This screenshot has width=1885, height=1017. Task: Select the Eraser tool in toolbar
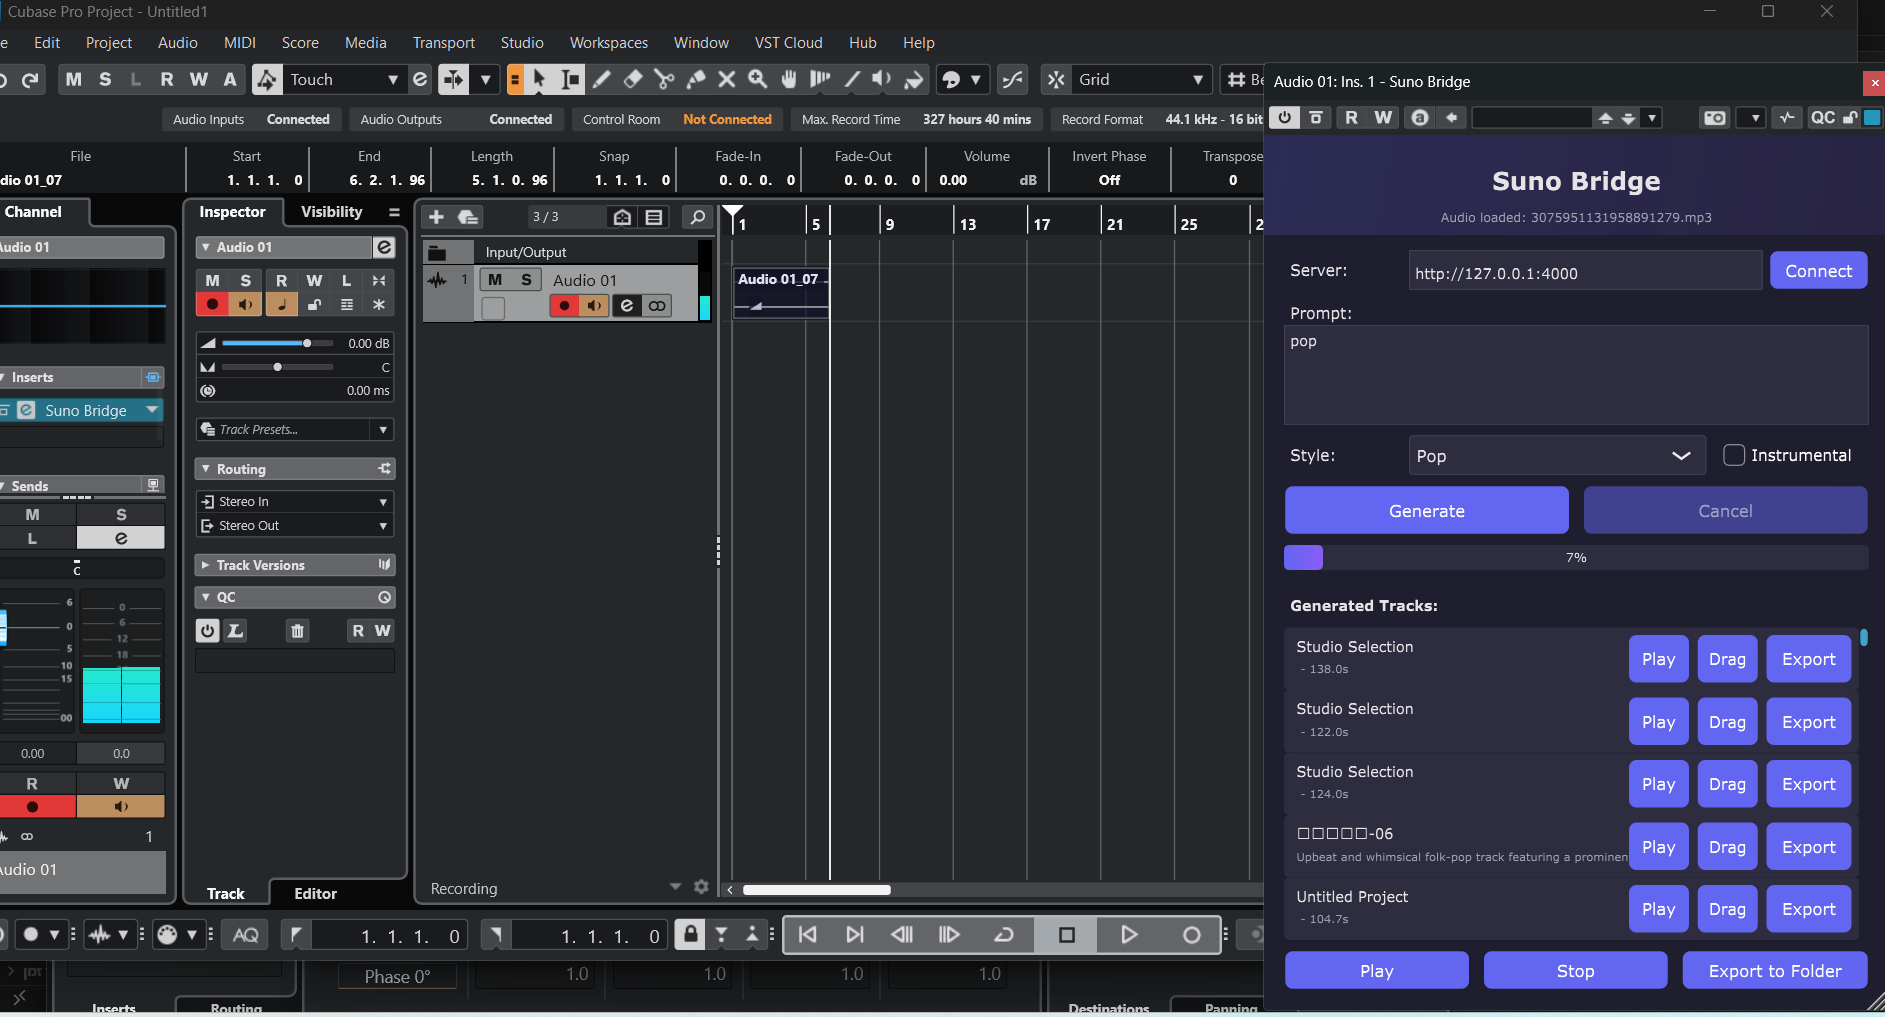(633, 80)
